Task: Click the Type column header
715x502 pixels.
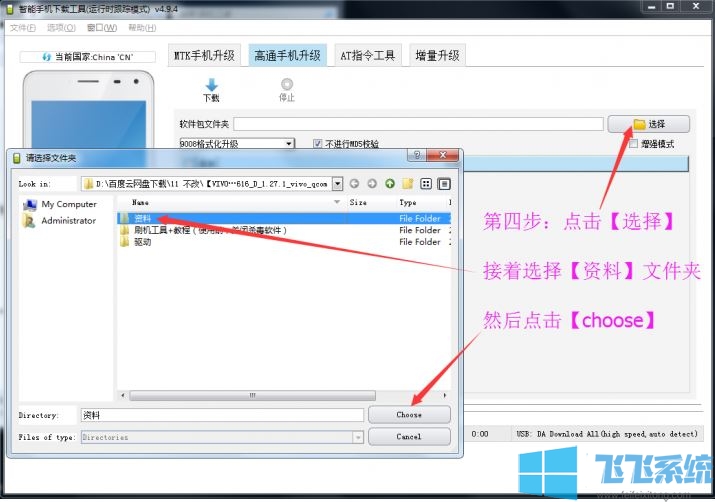Action: (x=408, y=202)
